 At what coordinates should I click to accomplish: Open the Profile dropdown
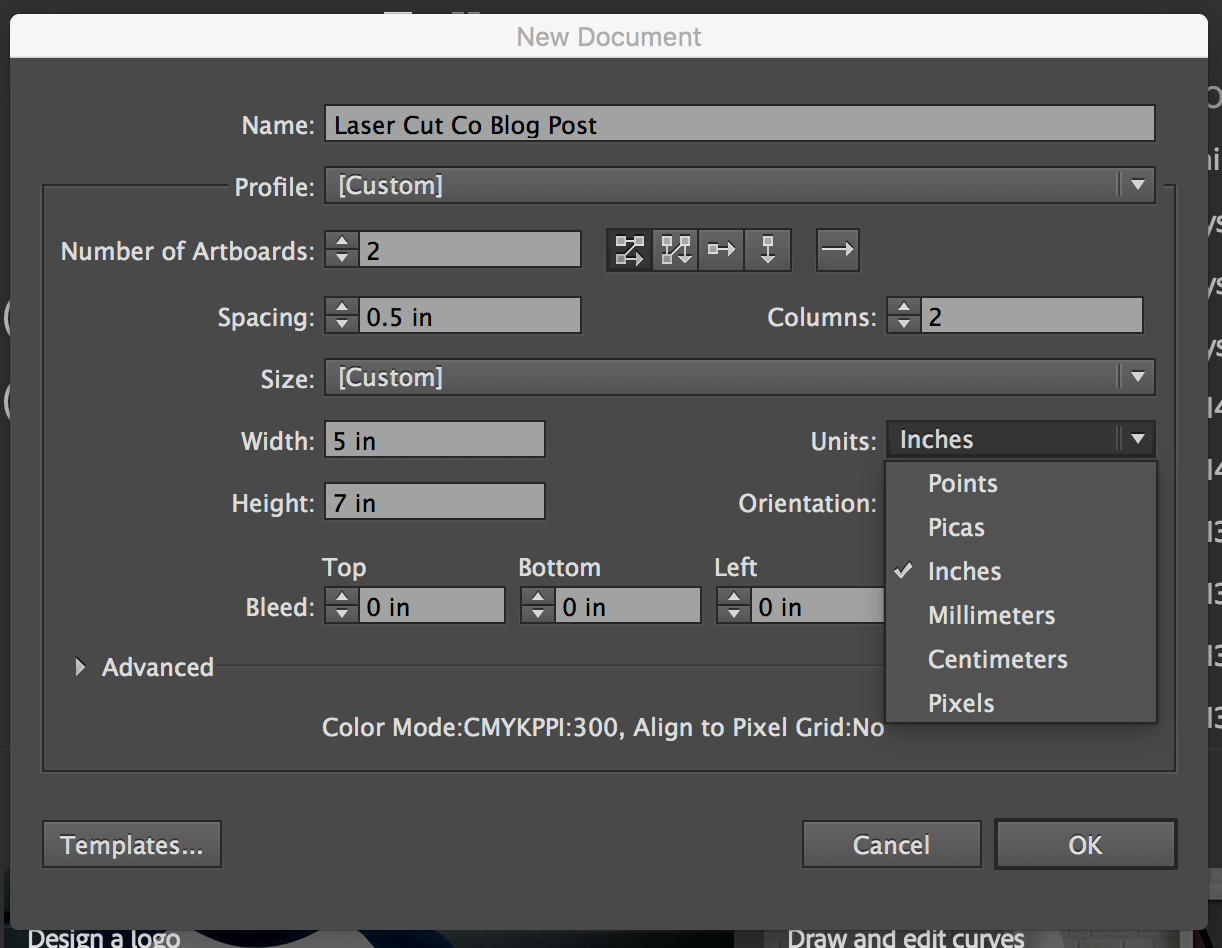[740, 185]
